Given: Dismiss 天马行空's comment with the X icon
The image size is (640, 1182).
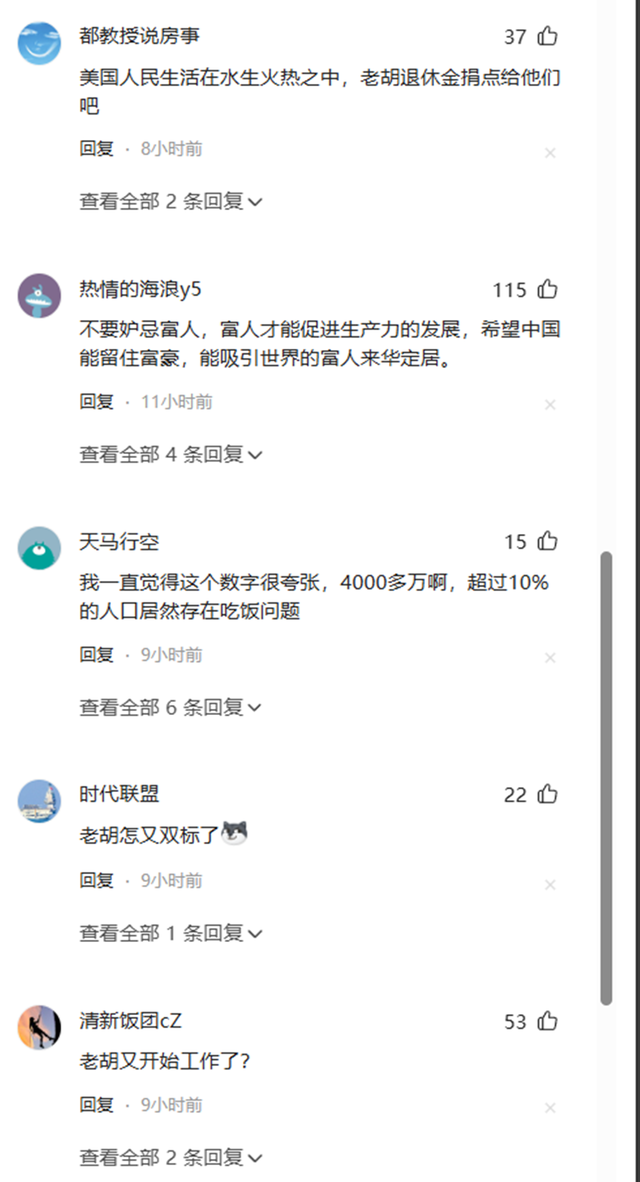Looking at the screenshot, I should pos(550,658).
